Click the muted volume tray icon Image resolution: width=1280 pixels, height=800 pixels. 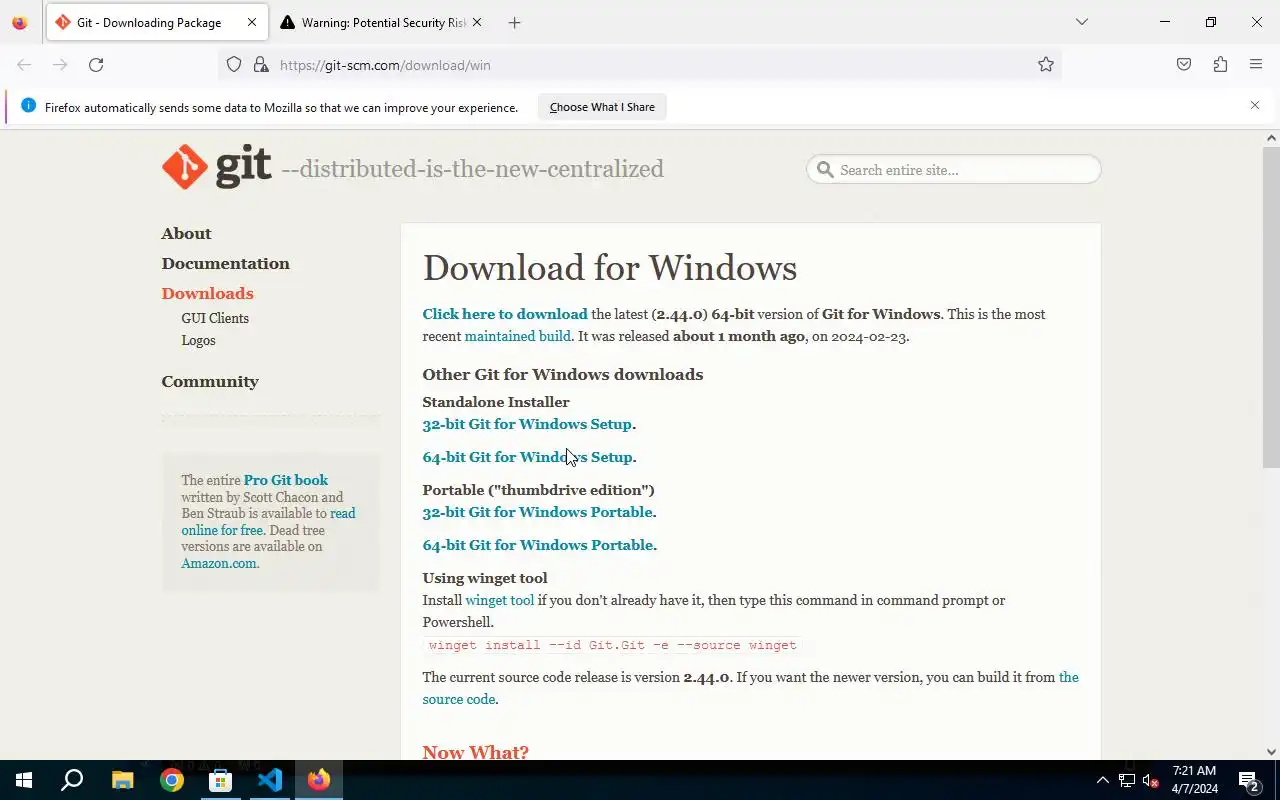click(1150, 780)
